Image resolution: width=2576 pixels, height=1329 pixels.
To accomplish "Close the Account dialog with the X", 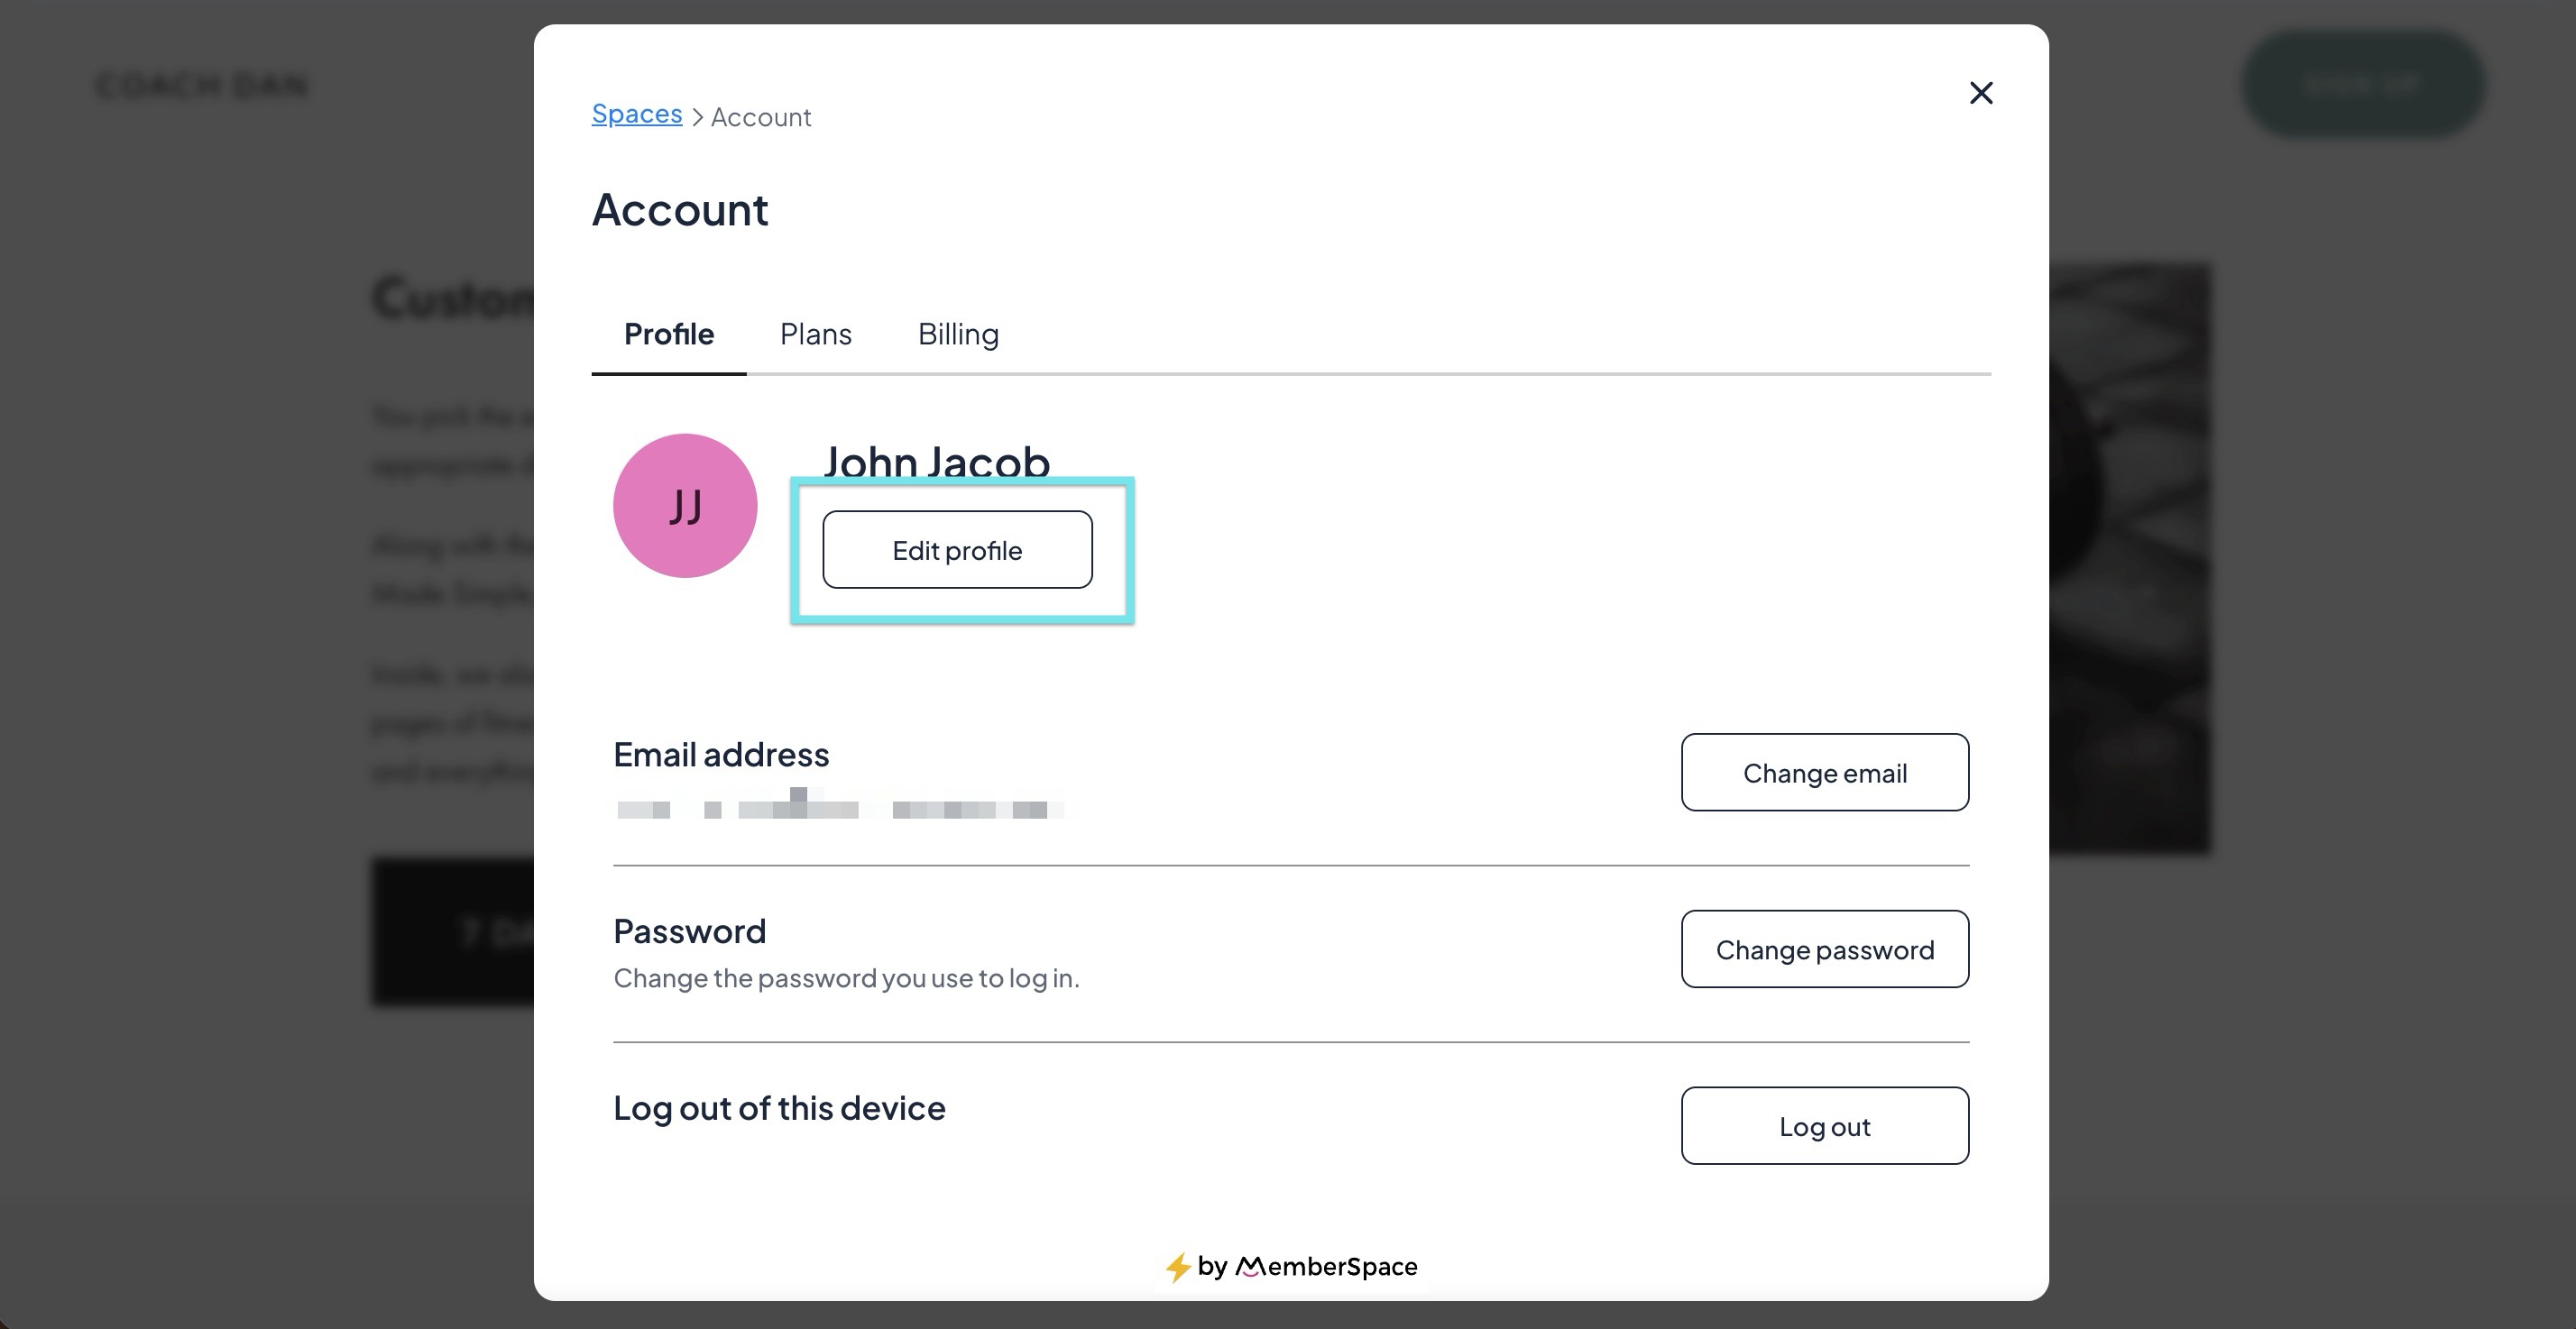I will pyautogui.click(x=1980, y=93).
